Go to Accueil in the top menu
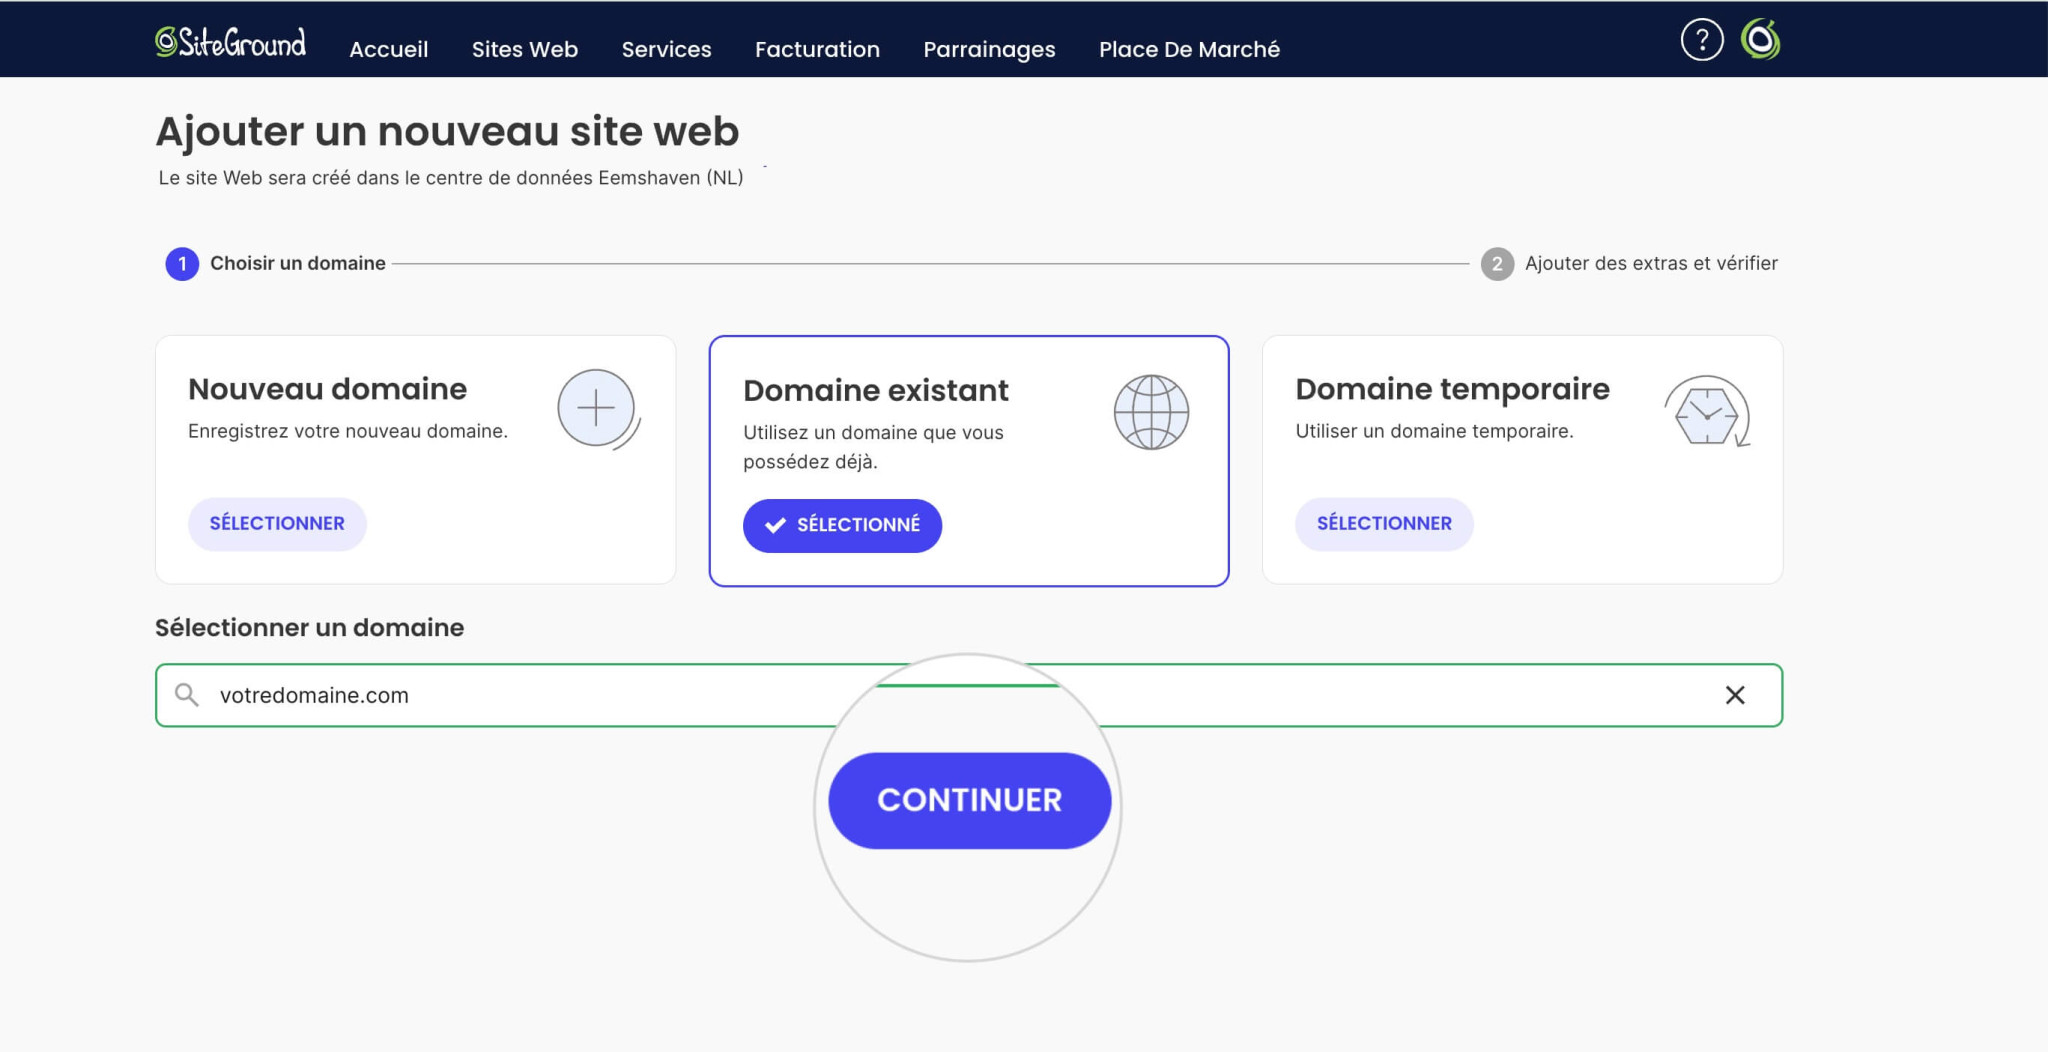 pyautogui.click(x=389, y=49)
